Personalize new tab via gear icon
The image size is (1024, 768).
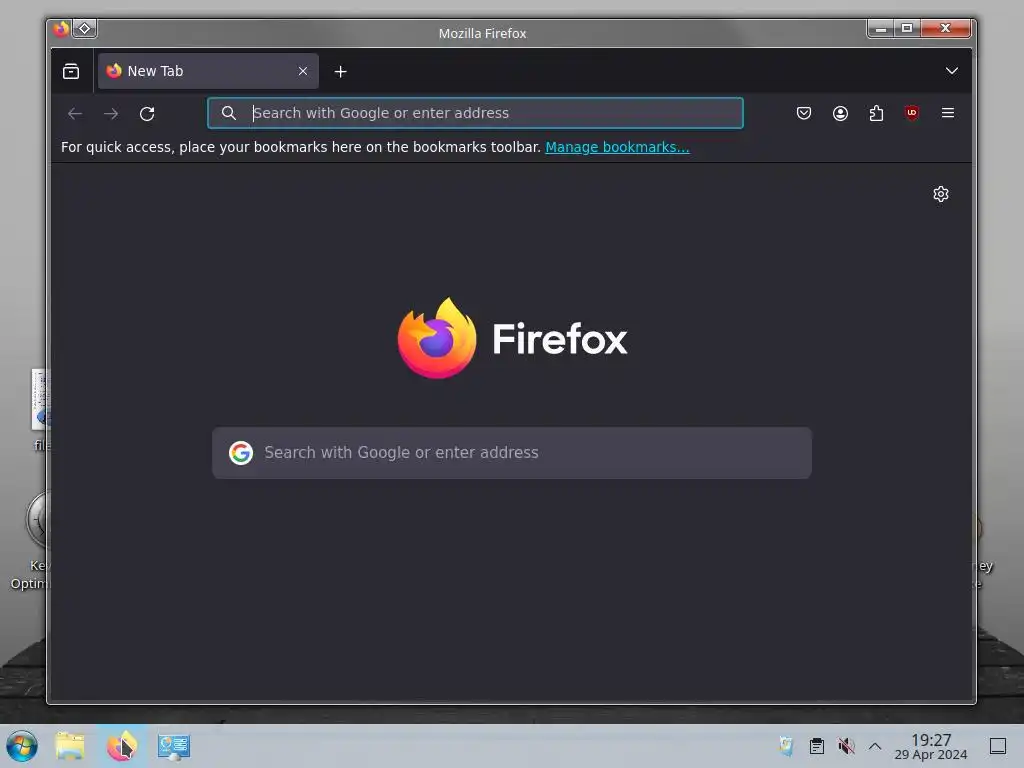[x=940, y=194]
